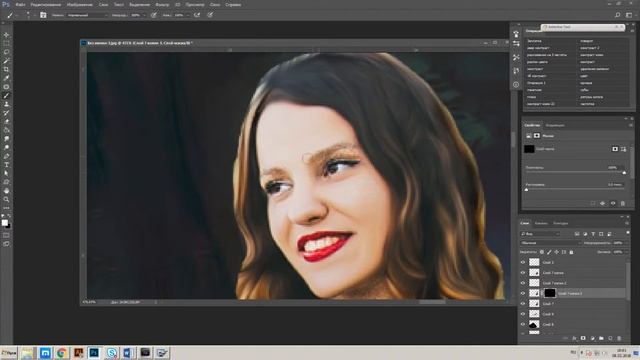Add a new adjustment layer icon
Screen dimensions: 640x360
point(592,338)
